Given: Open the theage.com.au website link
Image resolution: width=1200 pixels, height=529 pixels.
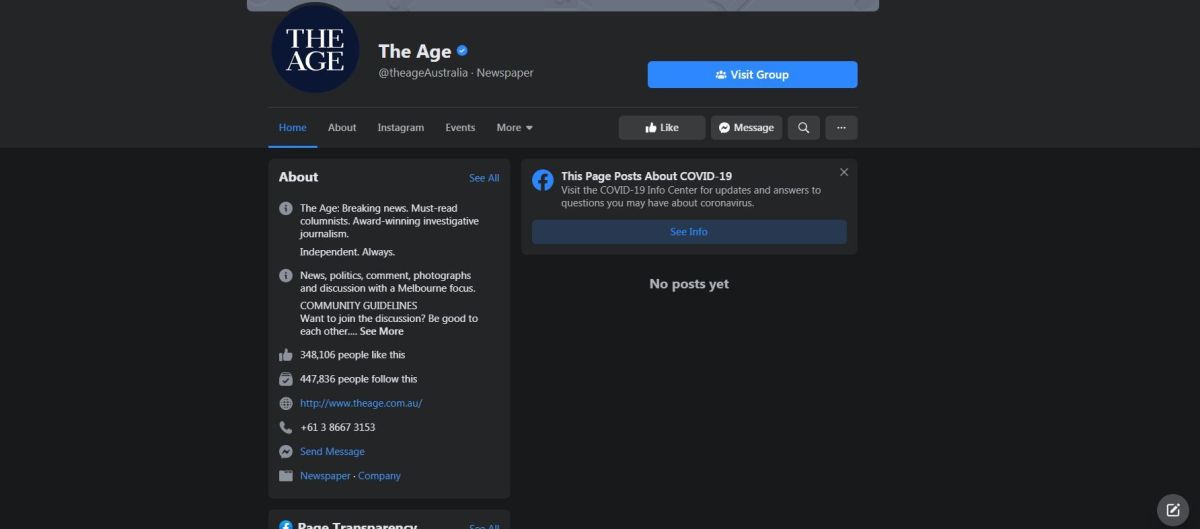Looking at the screenshot, I should pos(361,403).
